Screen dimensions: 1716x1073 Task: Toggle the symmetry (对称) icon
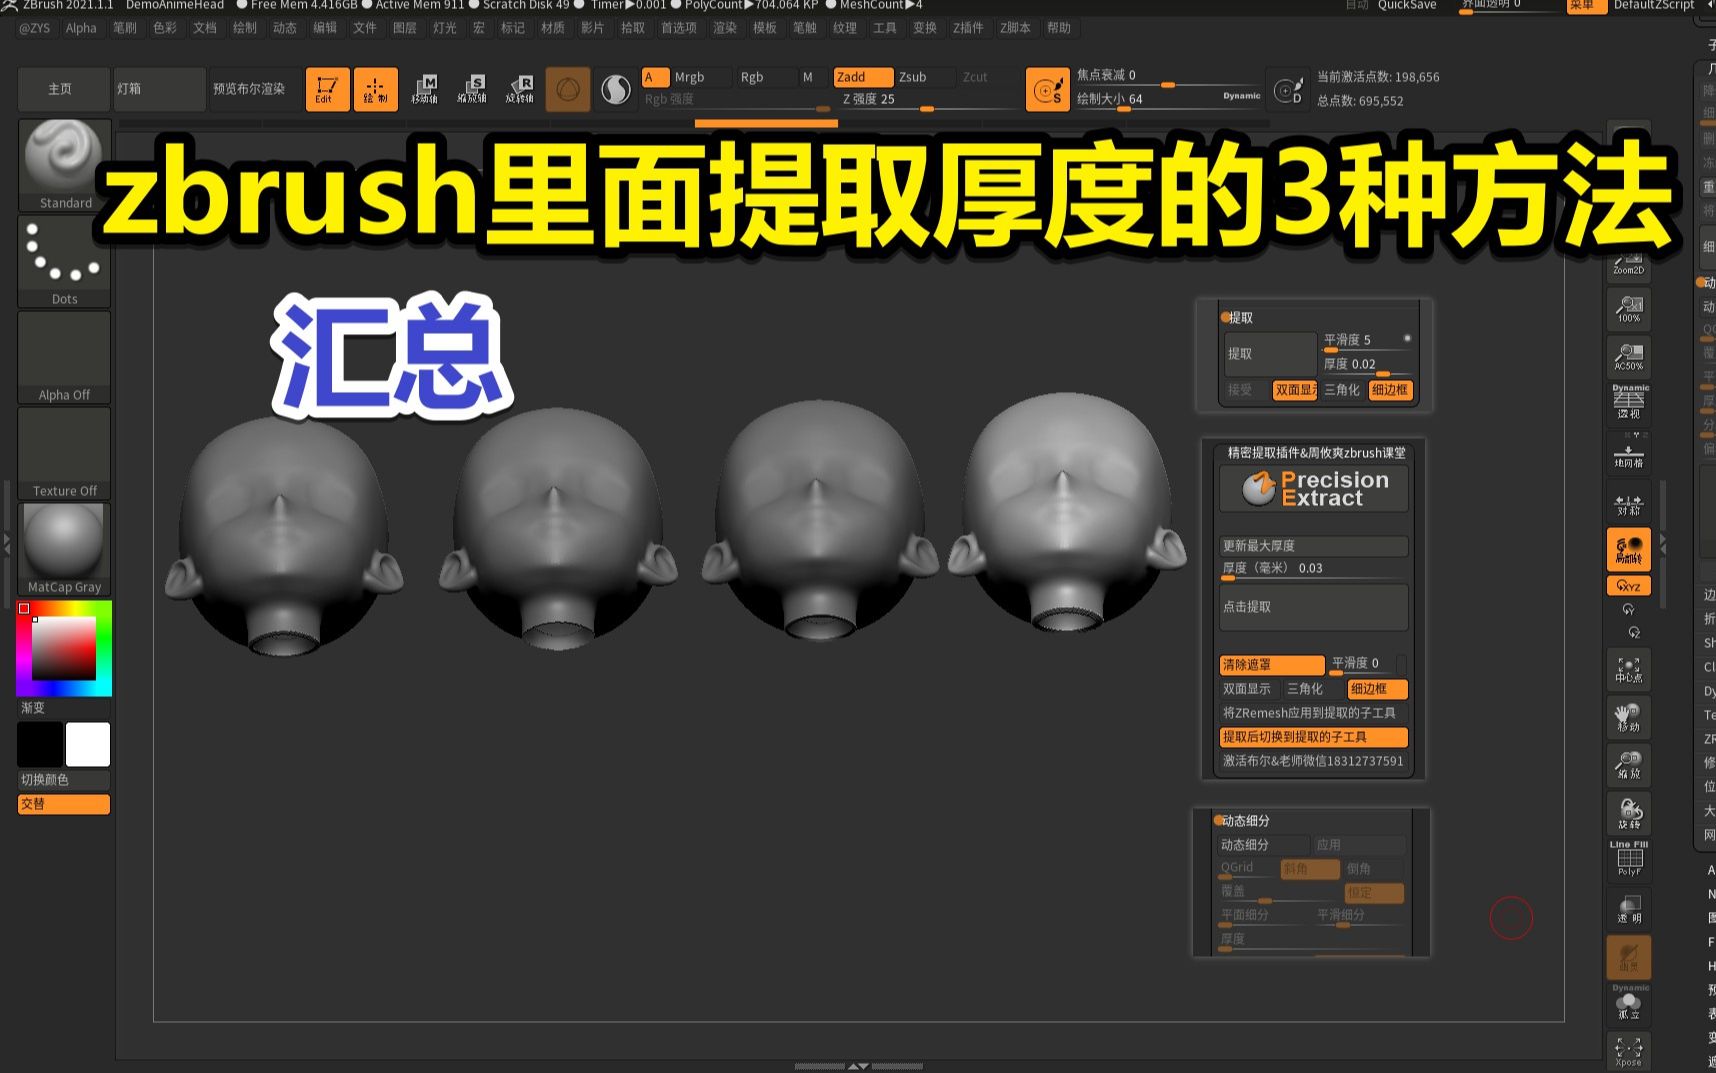[1629, 503]
